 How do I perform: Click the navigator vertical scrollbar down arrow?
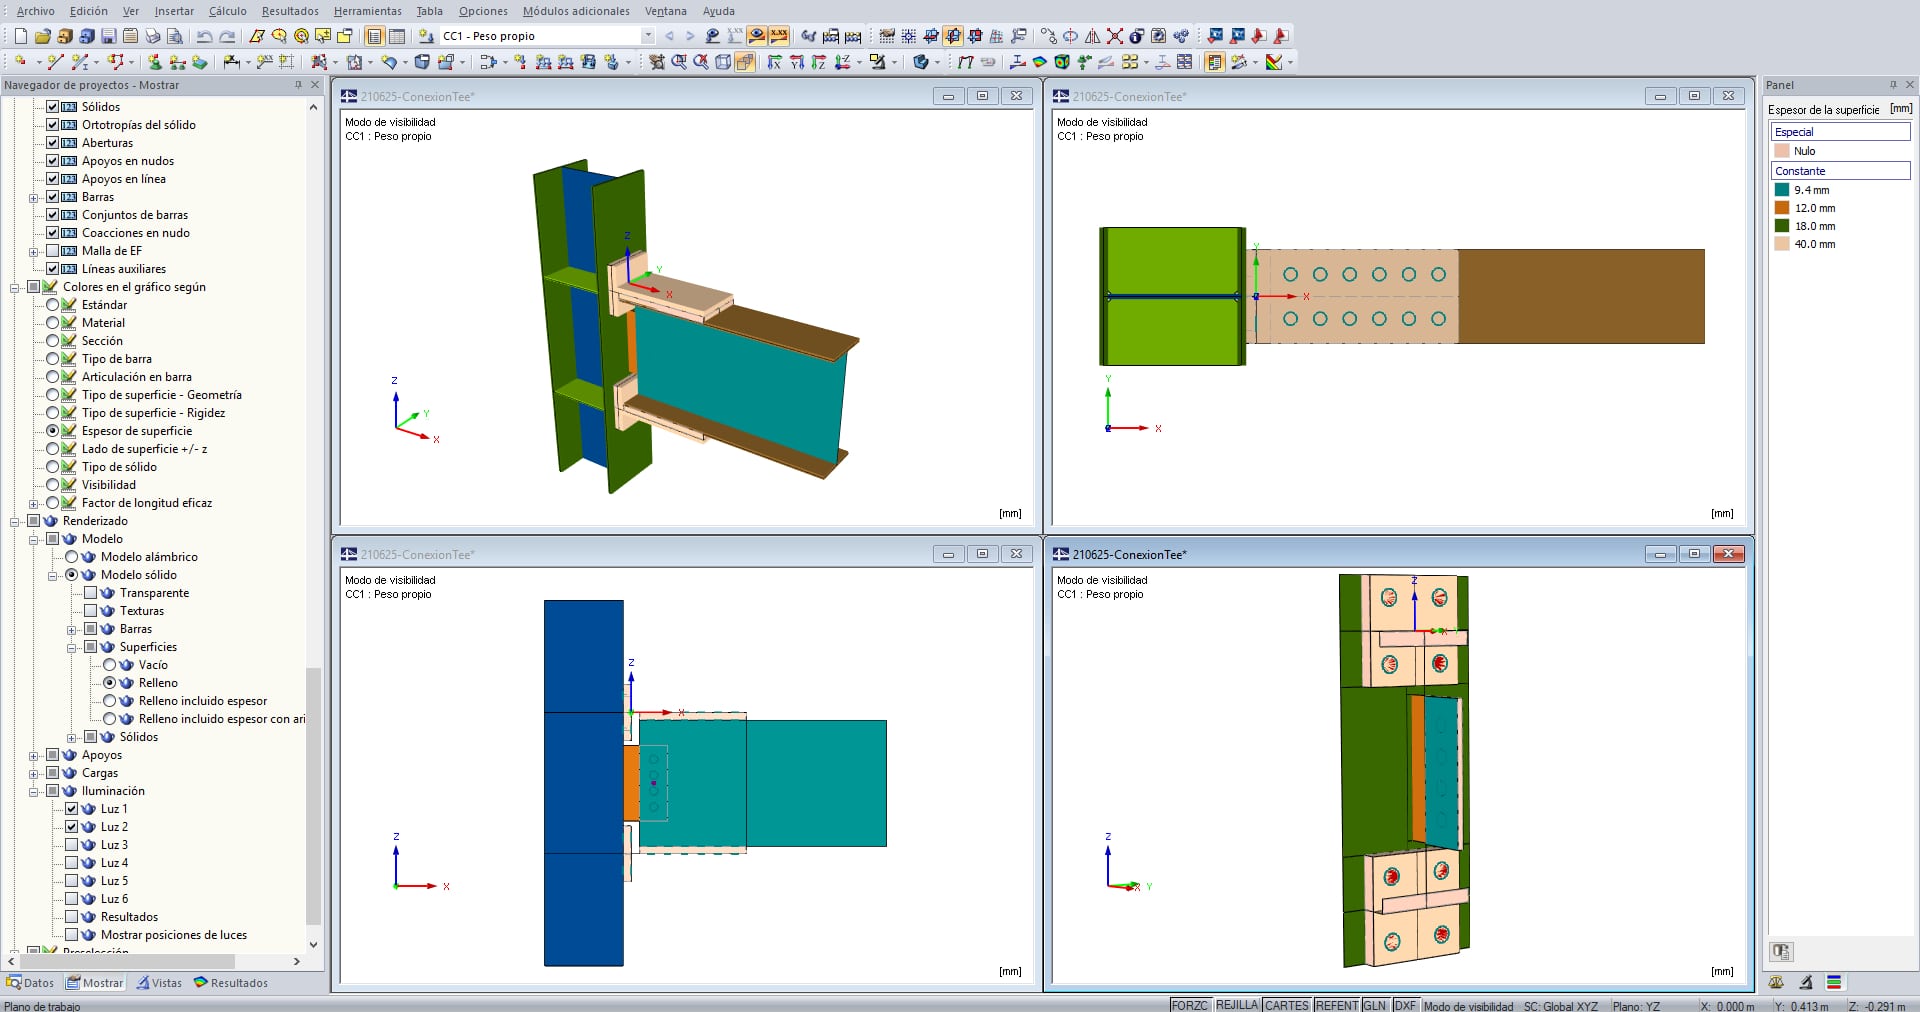click(313, 944)
